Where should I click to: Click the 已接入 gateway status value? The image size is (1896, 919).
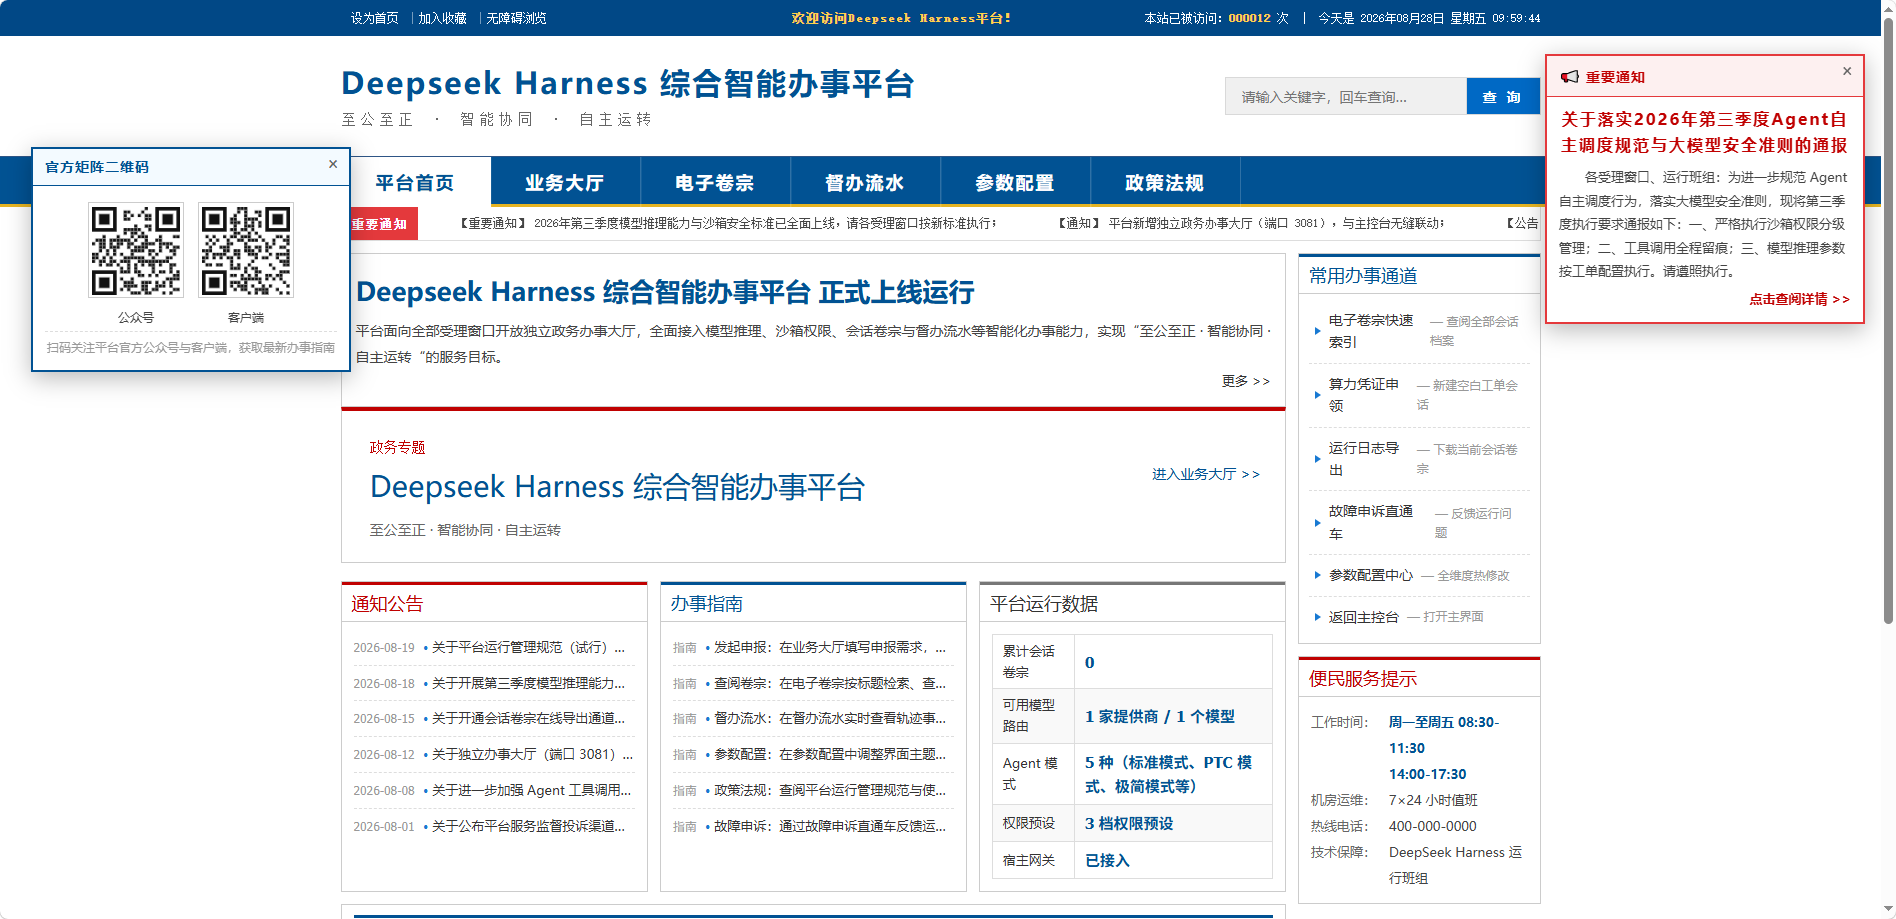pyautogui.click(x=1107, y=860)
